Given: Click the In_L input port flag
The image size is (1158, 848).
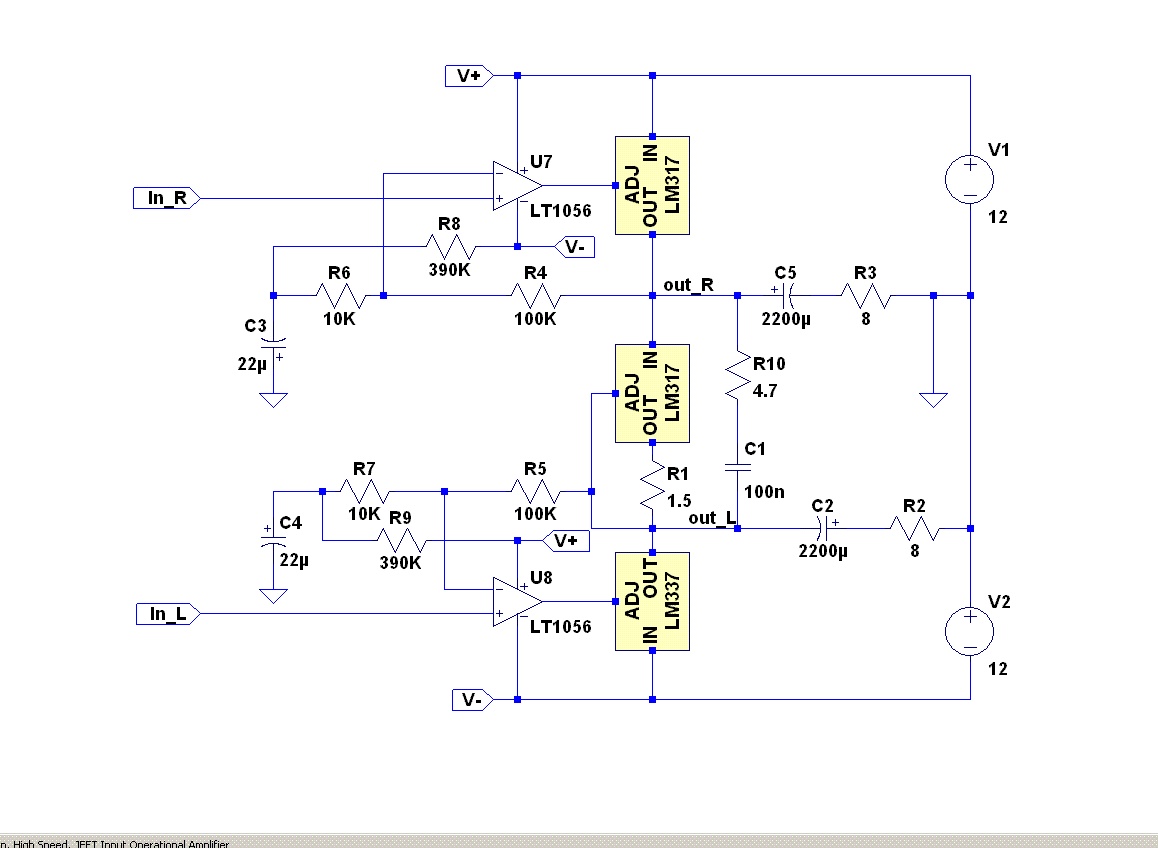Looking at the screenshot, I should [168, 614].
